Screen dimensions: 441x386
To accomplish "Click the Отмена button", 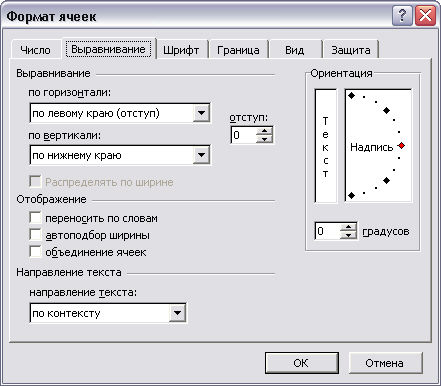I will [x=386, y=363].
